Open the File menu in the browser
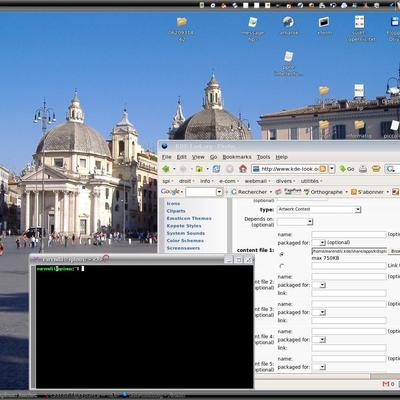Viewport: 400px width, 400px height. [x=167, y=157]
